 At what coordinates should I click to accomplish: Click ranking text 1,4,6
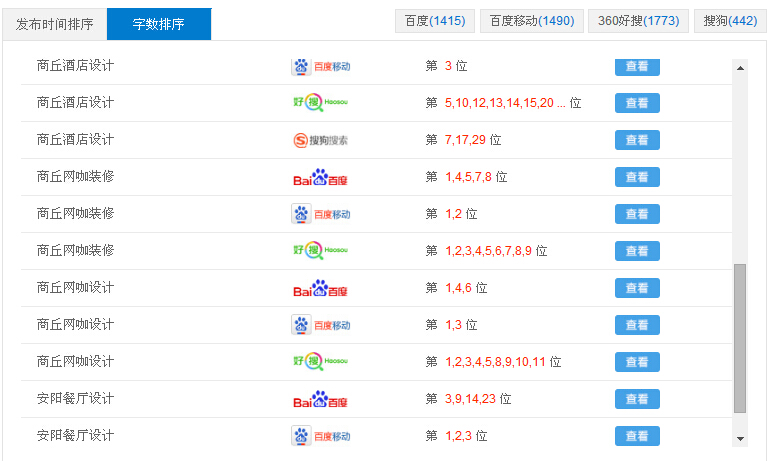(x=458, y=288)
